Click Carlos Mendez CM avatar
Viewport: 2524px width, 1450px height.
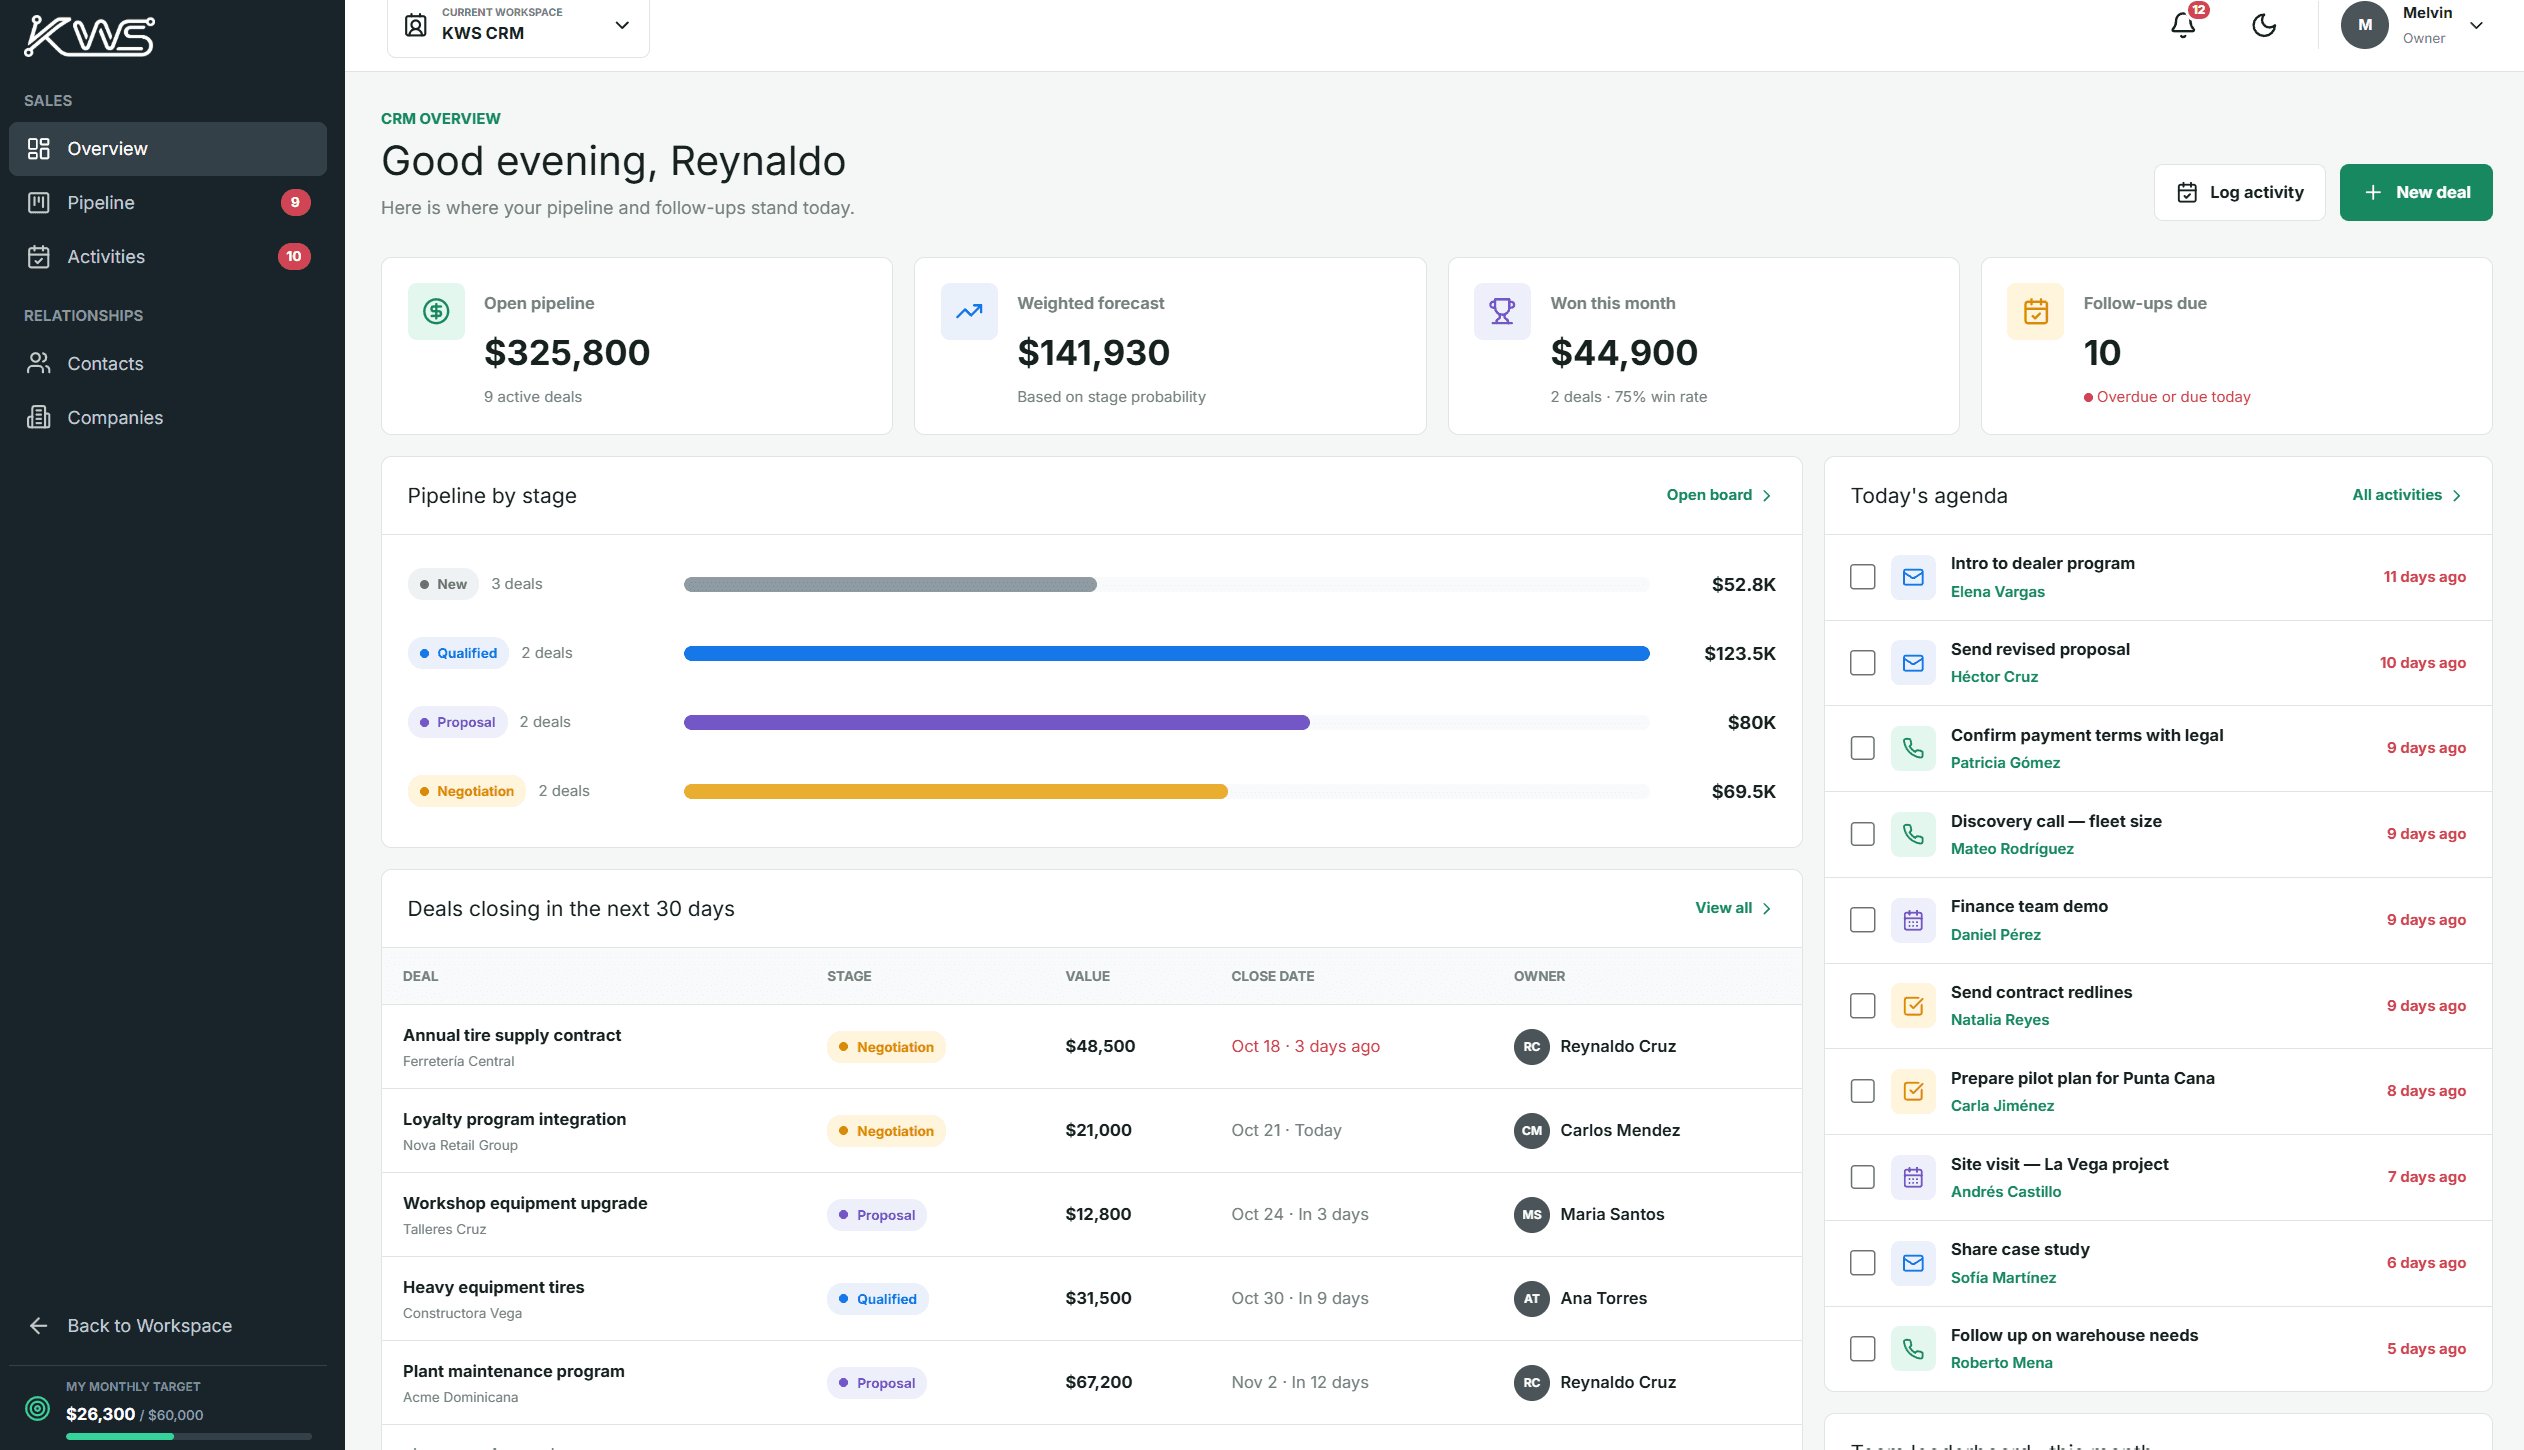click(1531, 1130)
